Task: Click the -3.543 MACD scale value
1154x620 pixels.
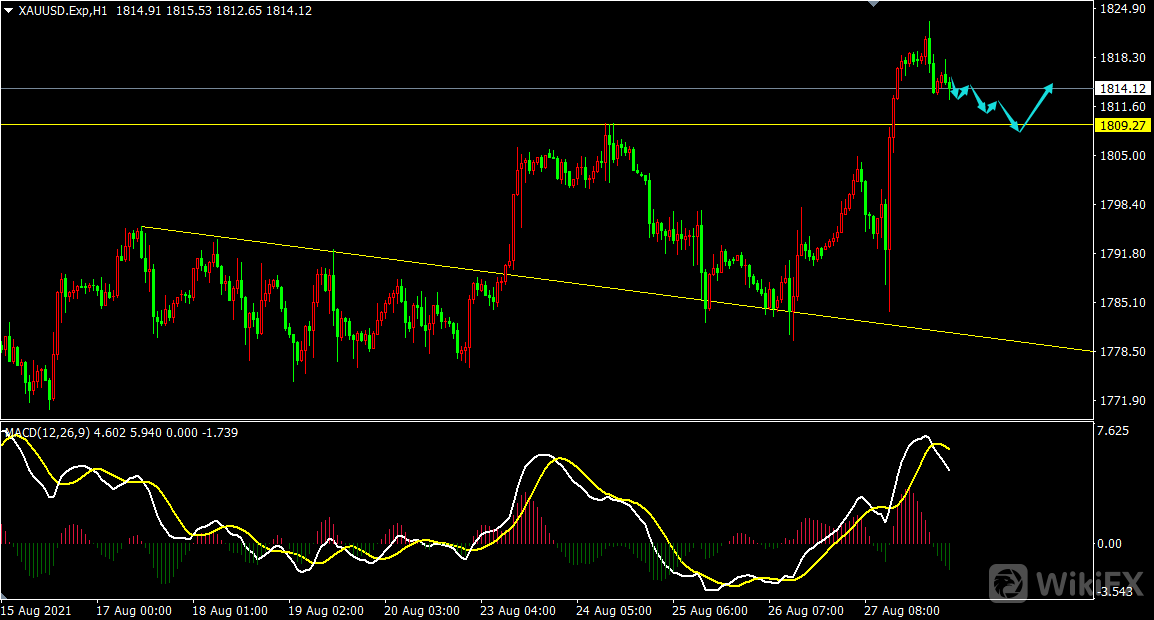Action: click(x=1116, y=592)
